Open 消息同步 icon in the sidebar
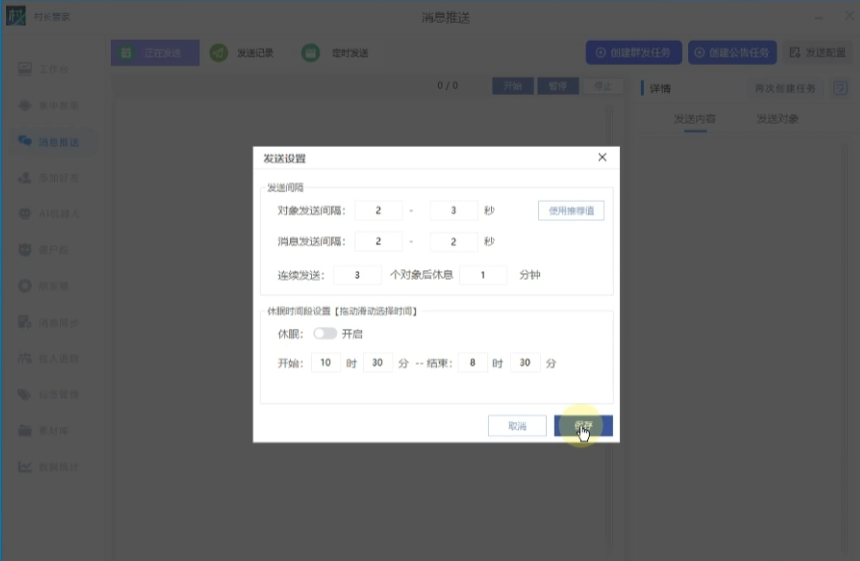 25,322
